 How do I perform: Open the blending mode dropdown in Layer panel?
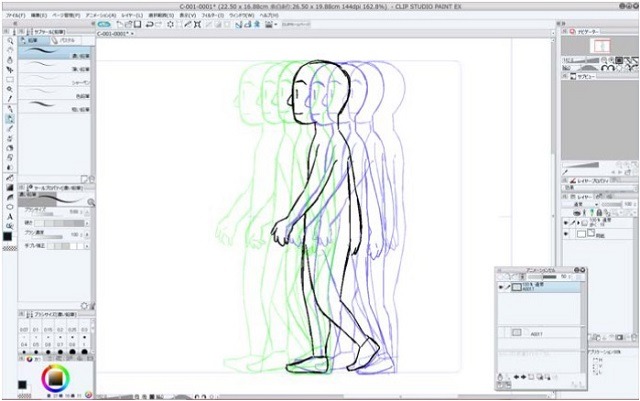point(583,204)
